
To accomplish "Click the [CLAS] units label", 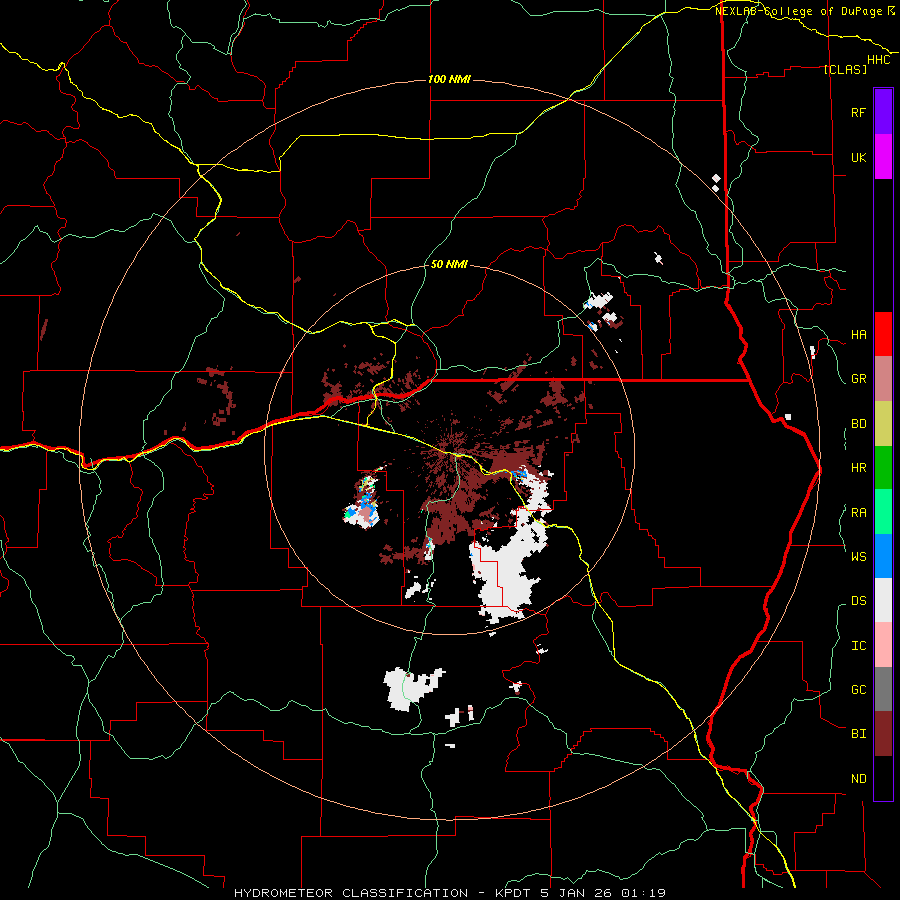I will tap(845, 69).
